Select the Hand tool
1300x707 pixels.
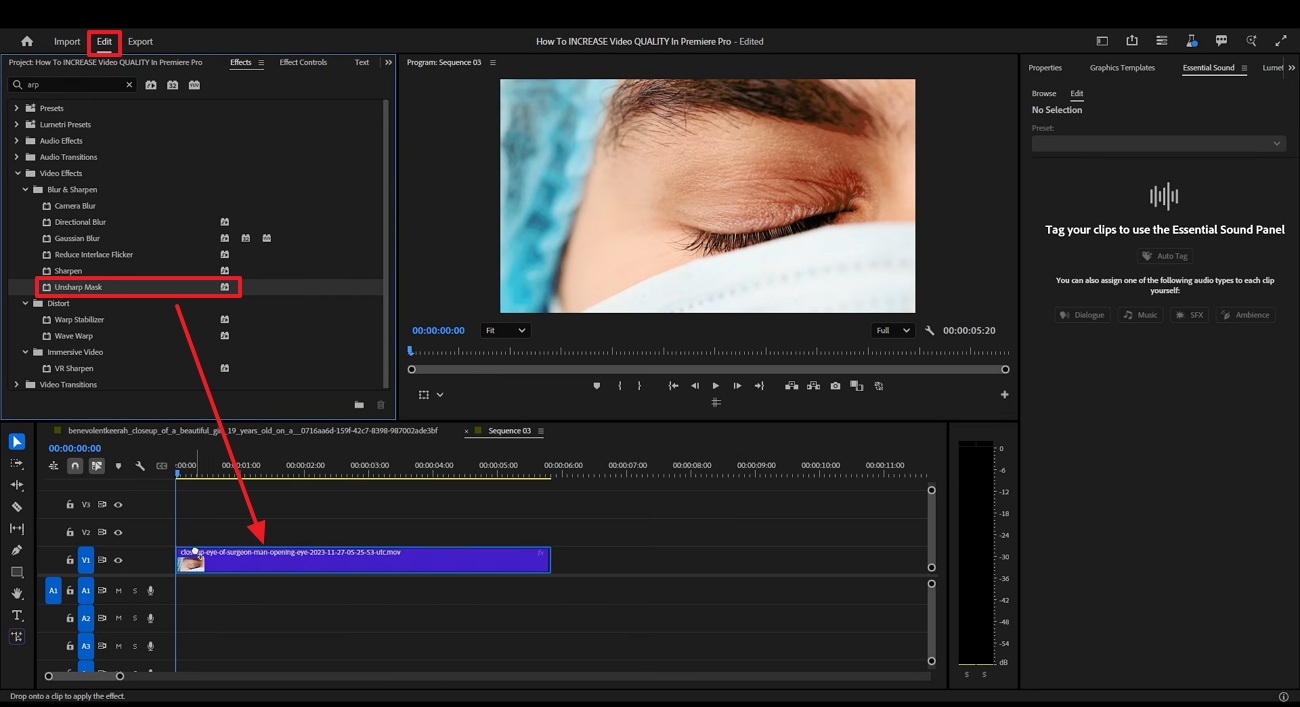point(17,594)
